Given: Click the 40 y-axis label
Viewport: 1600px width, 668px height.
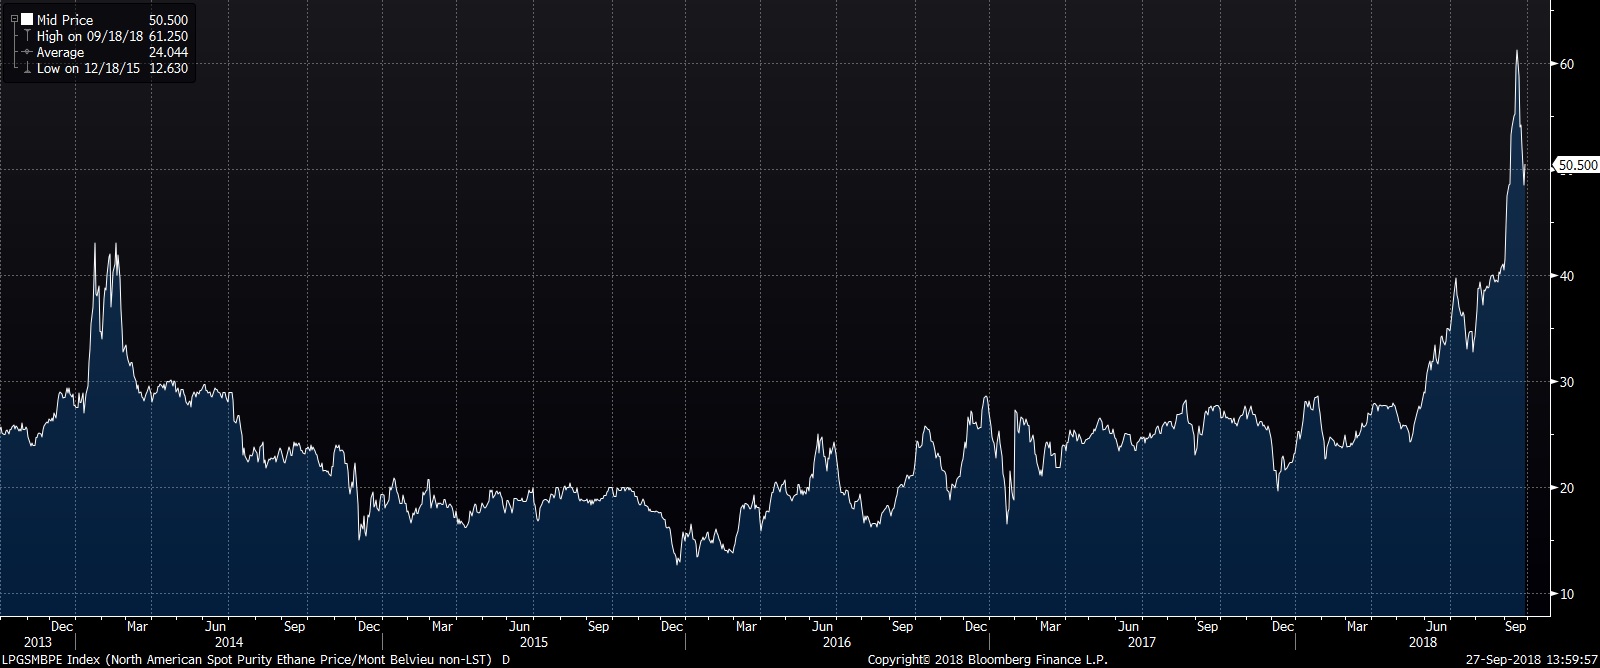Looking at the screenshot, I should tap(1566, 276).
